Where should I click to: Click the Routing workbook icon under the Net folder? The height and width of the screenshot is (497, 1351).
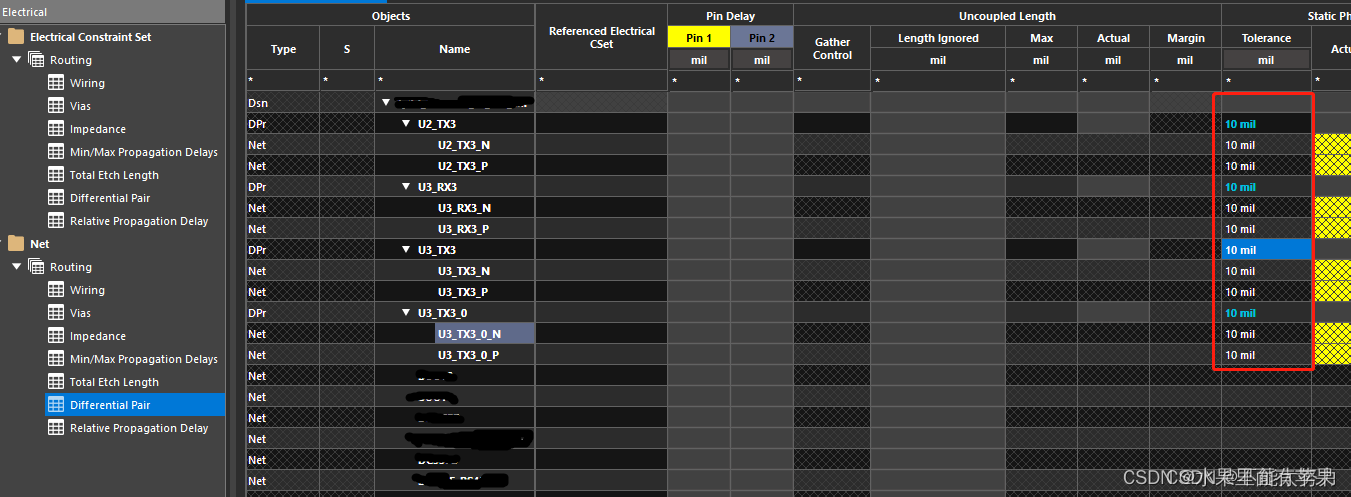[36, 267]
